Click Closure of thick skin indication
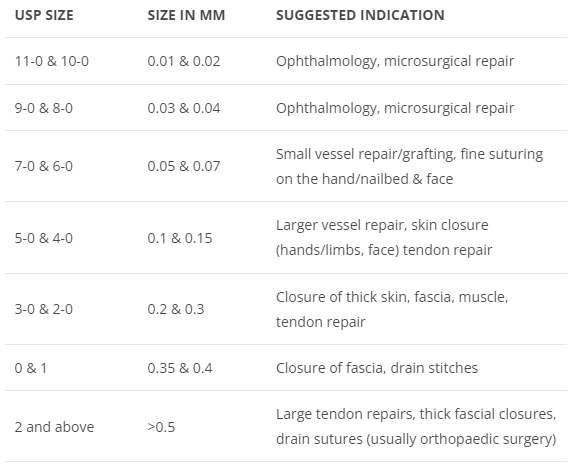 392,309
